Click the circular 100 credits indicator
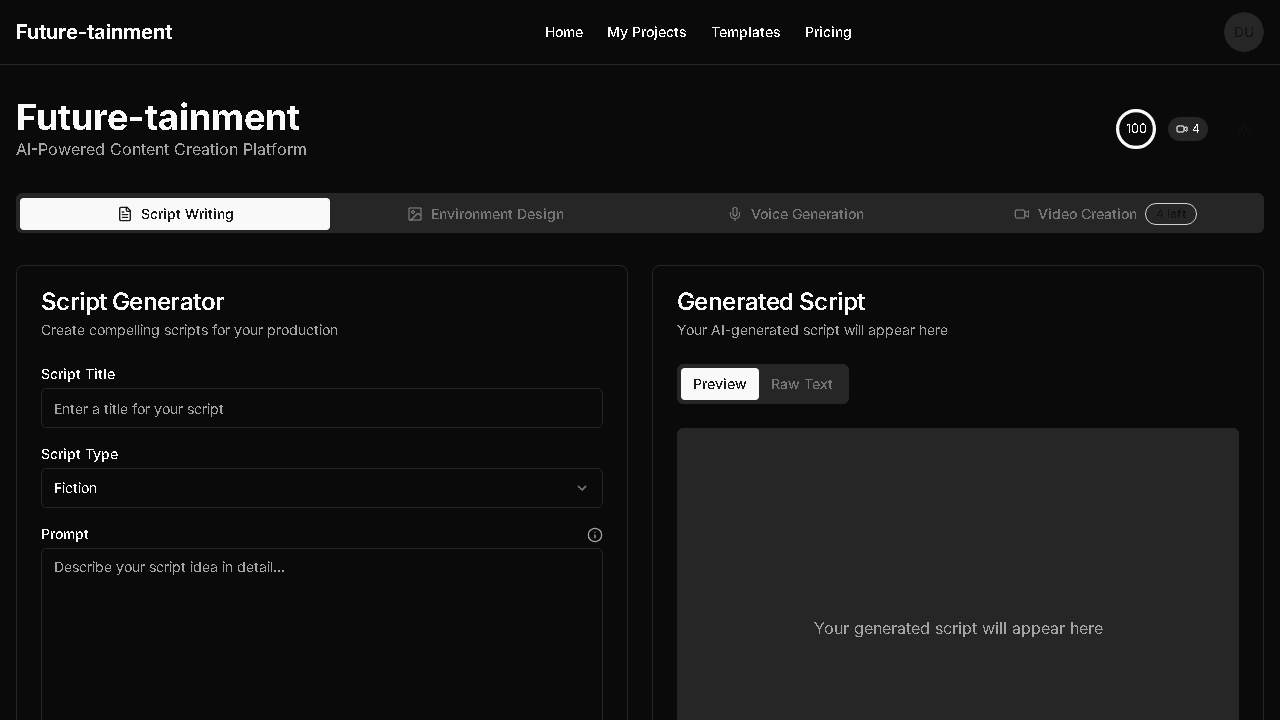 coord(1136,129)
